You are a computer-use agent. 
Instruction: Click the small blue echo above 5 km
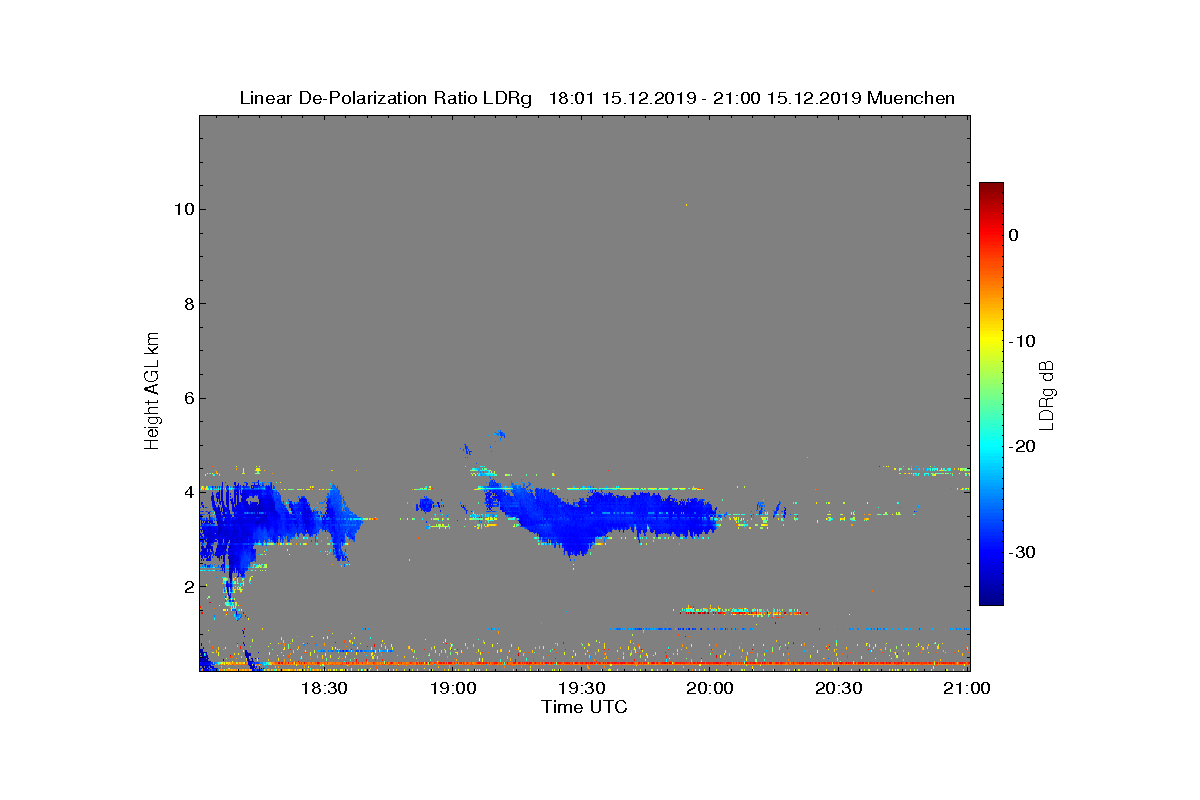(x=500, y=434)
